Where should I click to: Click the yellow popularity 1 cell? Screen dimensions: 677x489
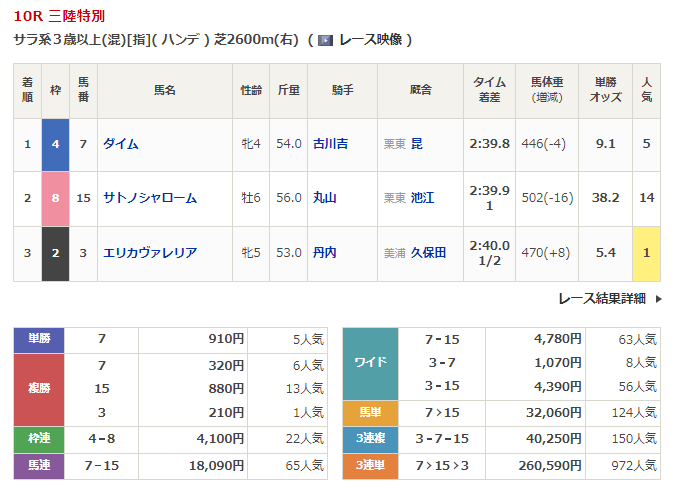point(646,252)
